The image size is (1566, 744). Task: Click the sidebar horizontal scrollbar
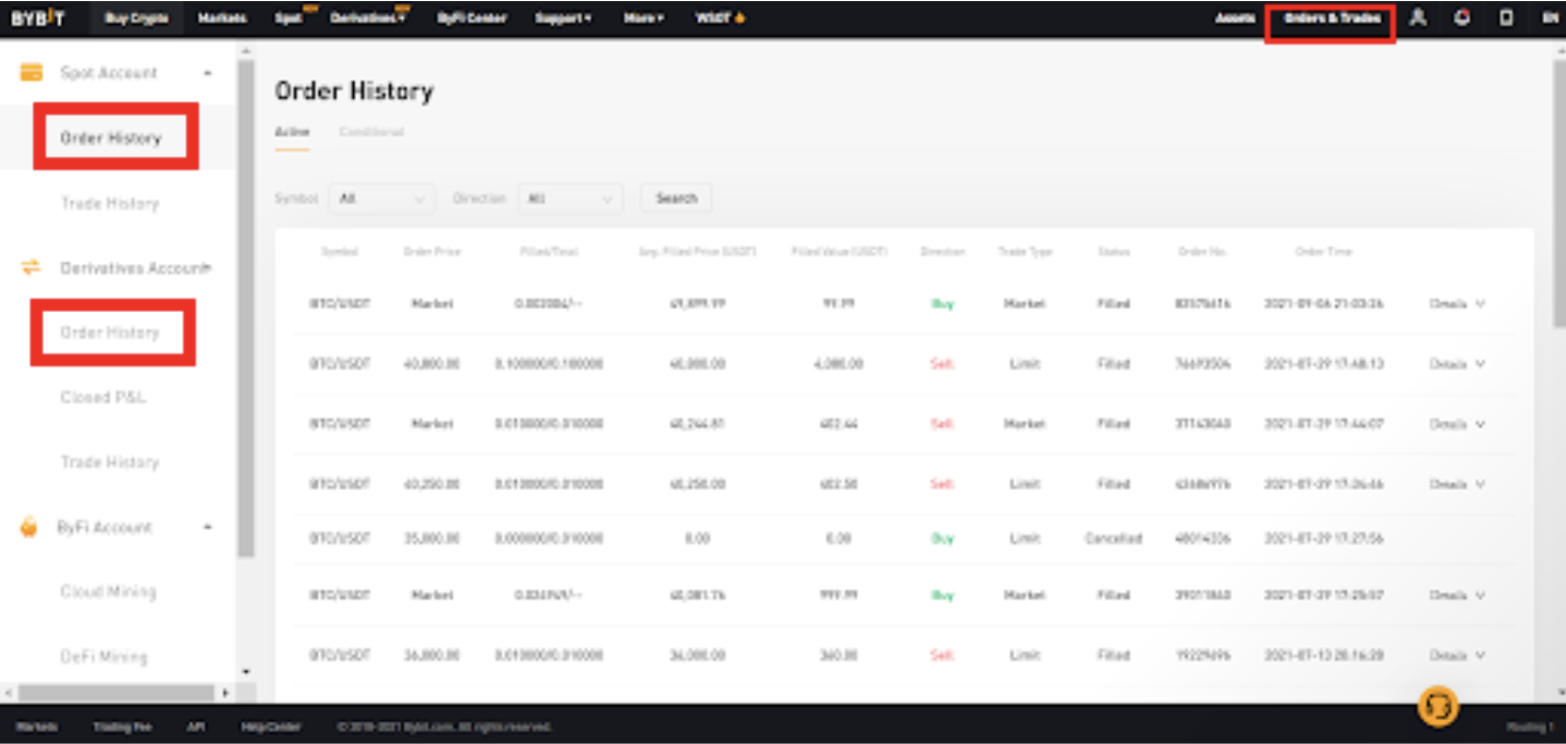[x=116, y=692]
